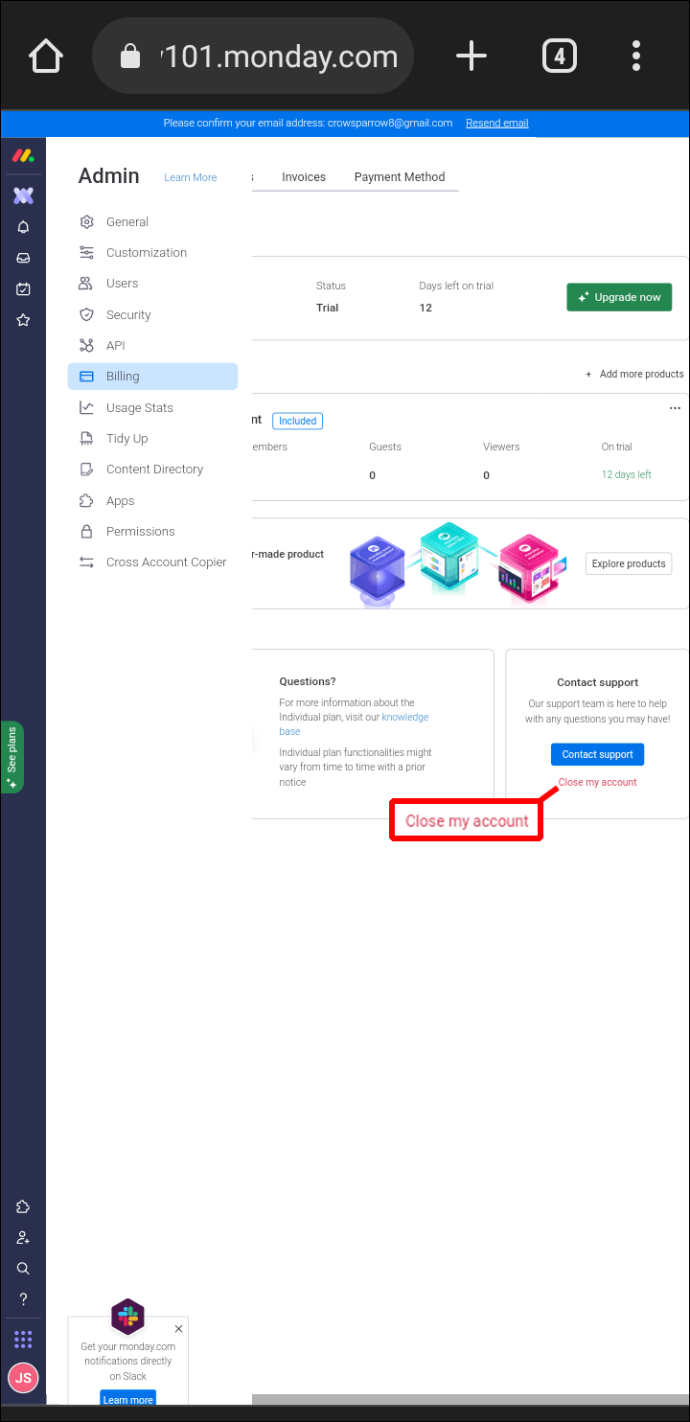The height and width of the screenshot is (1422, 690).
Task: Tap the browser home icon
Action: 46,56
